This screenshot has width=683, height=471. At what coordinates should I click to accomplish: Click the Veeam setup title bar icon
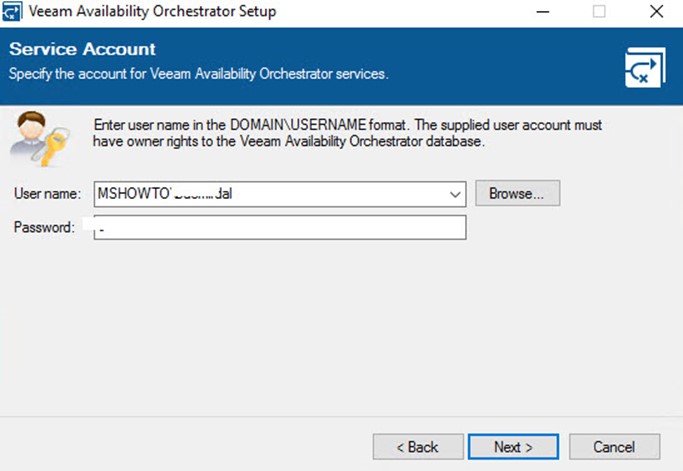[11, 11]
